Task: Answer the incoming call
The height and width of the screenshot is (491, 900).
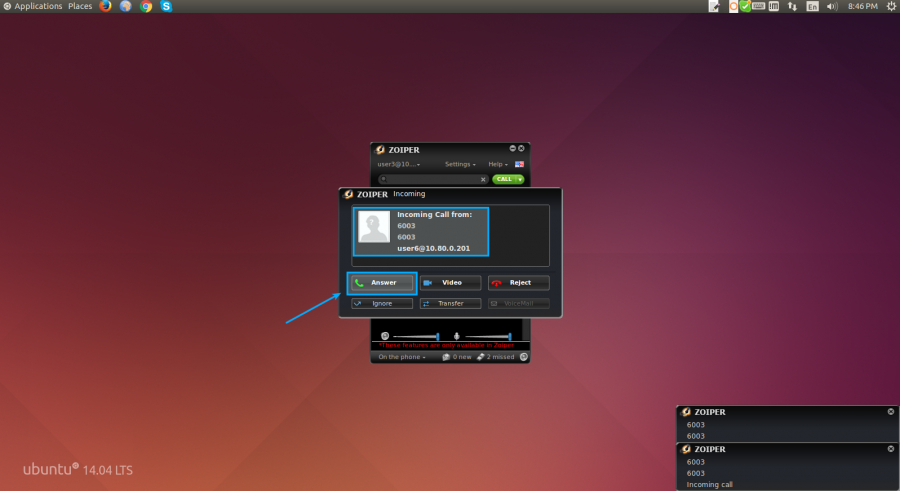Action: click(x=382, y=283)
